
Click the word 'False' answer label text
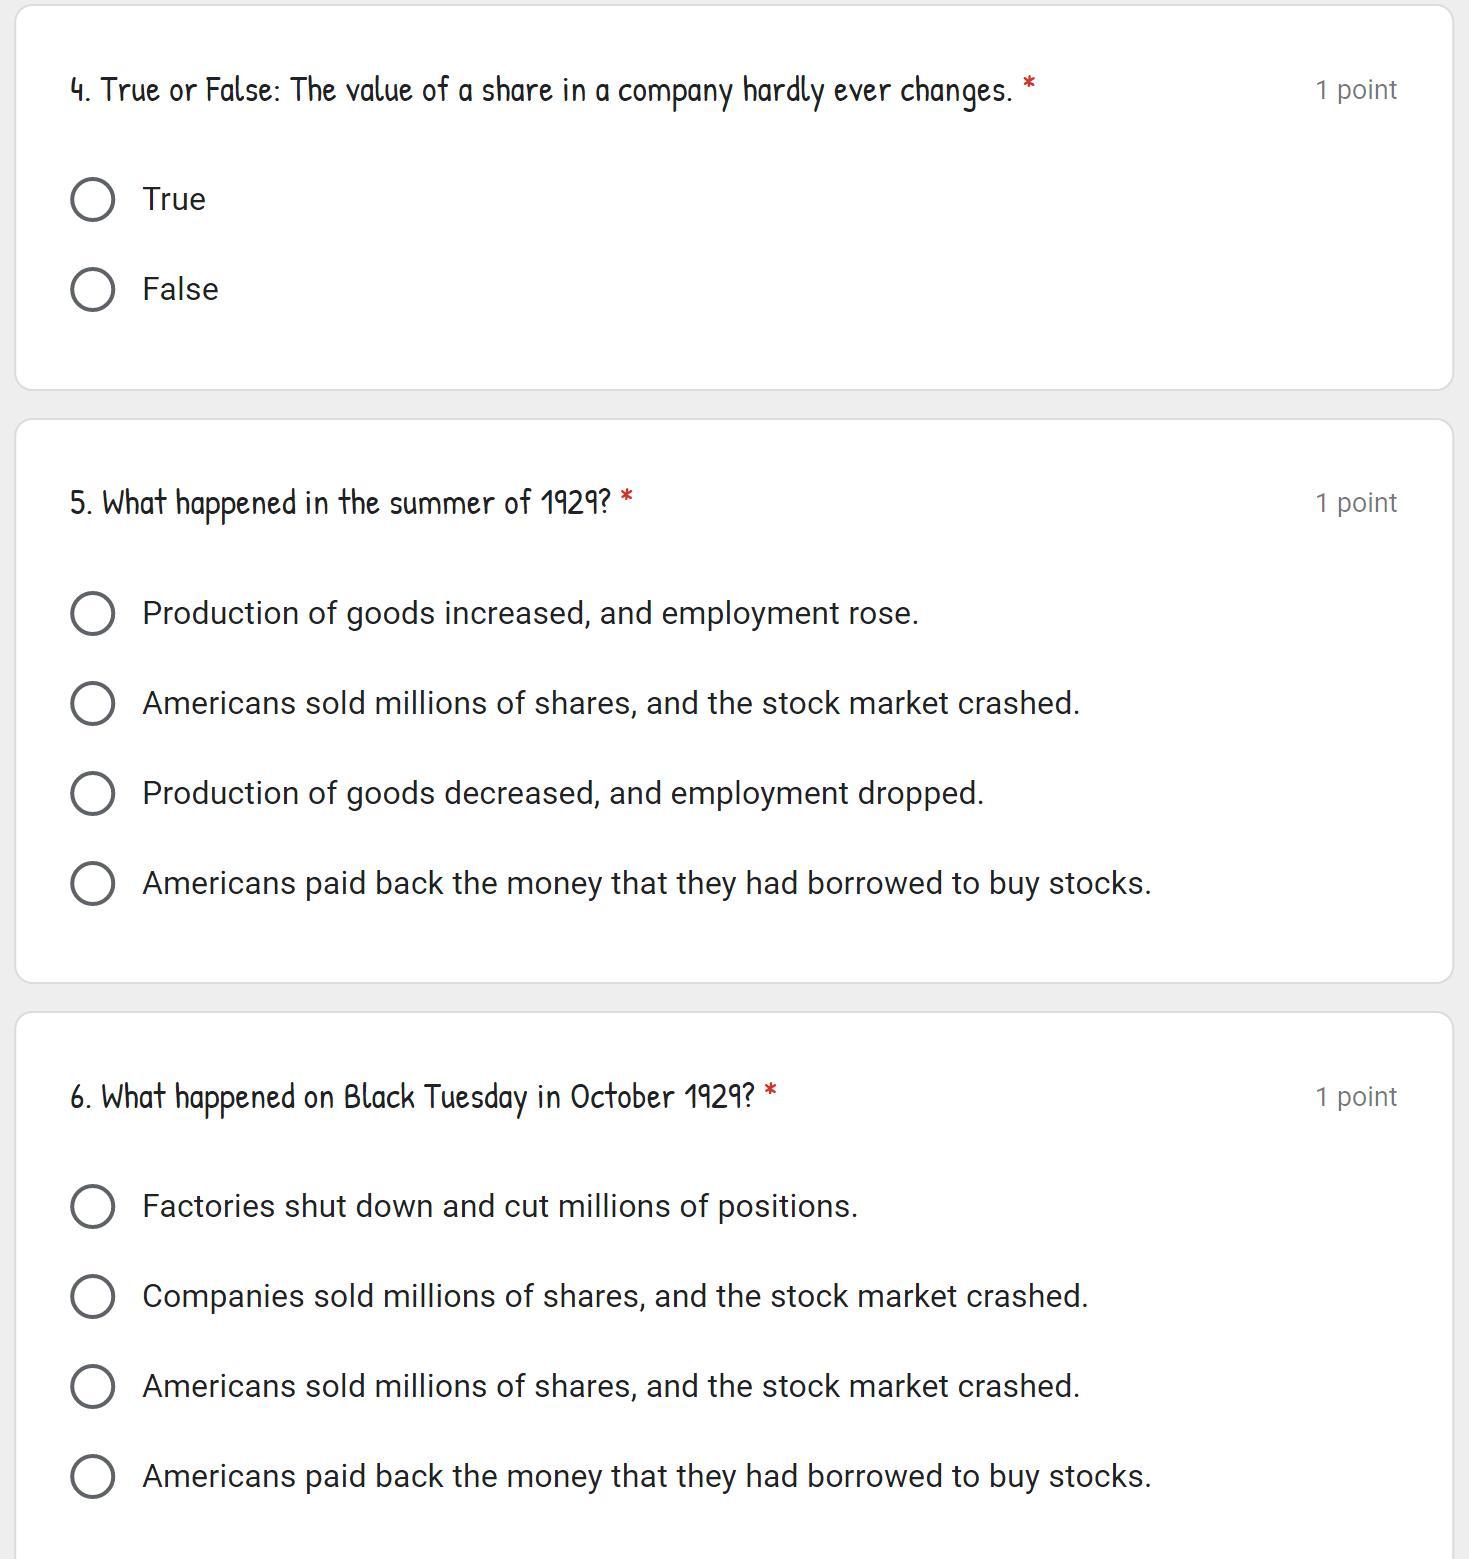point(180,289)
